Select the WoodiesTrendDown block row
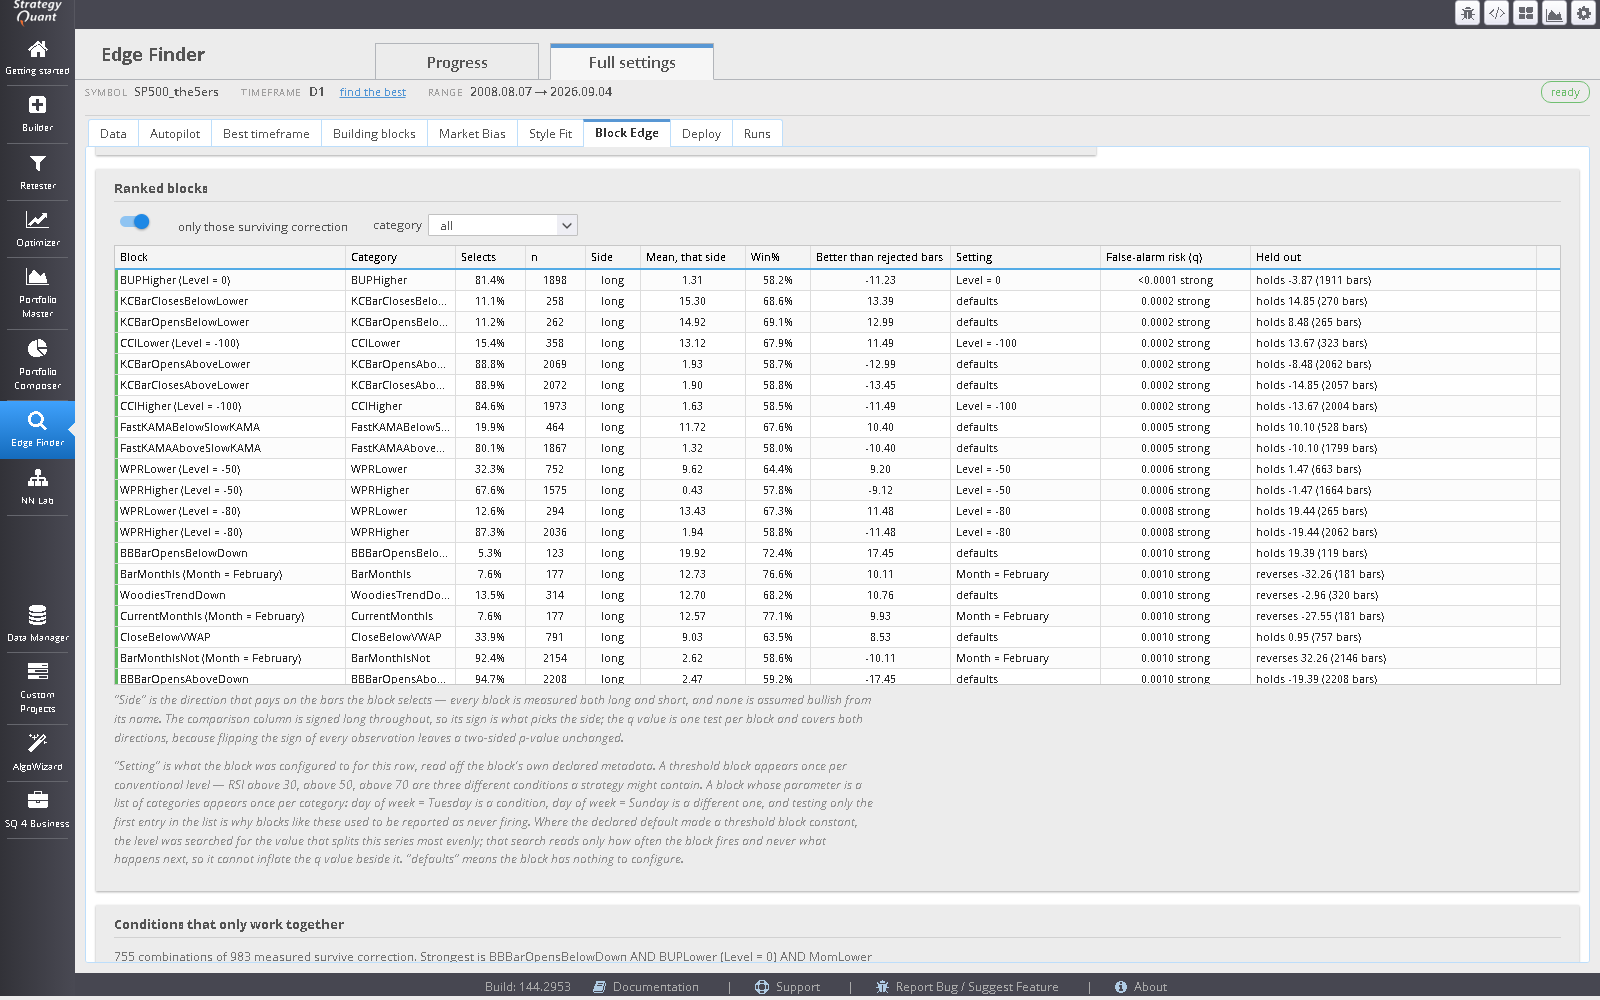The image size is (1600, 1000). click(837, 595)
